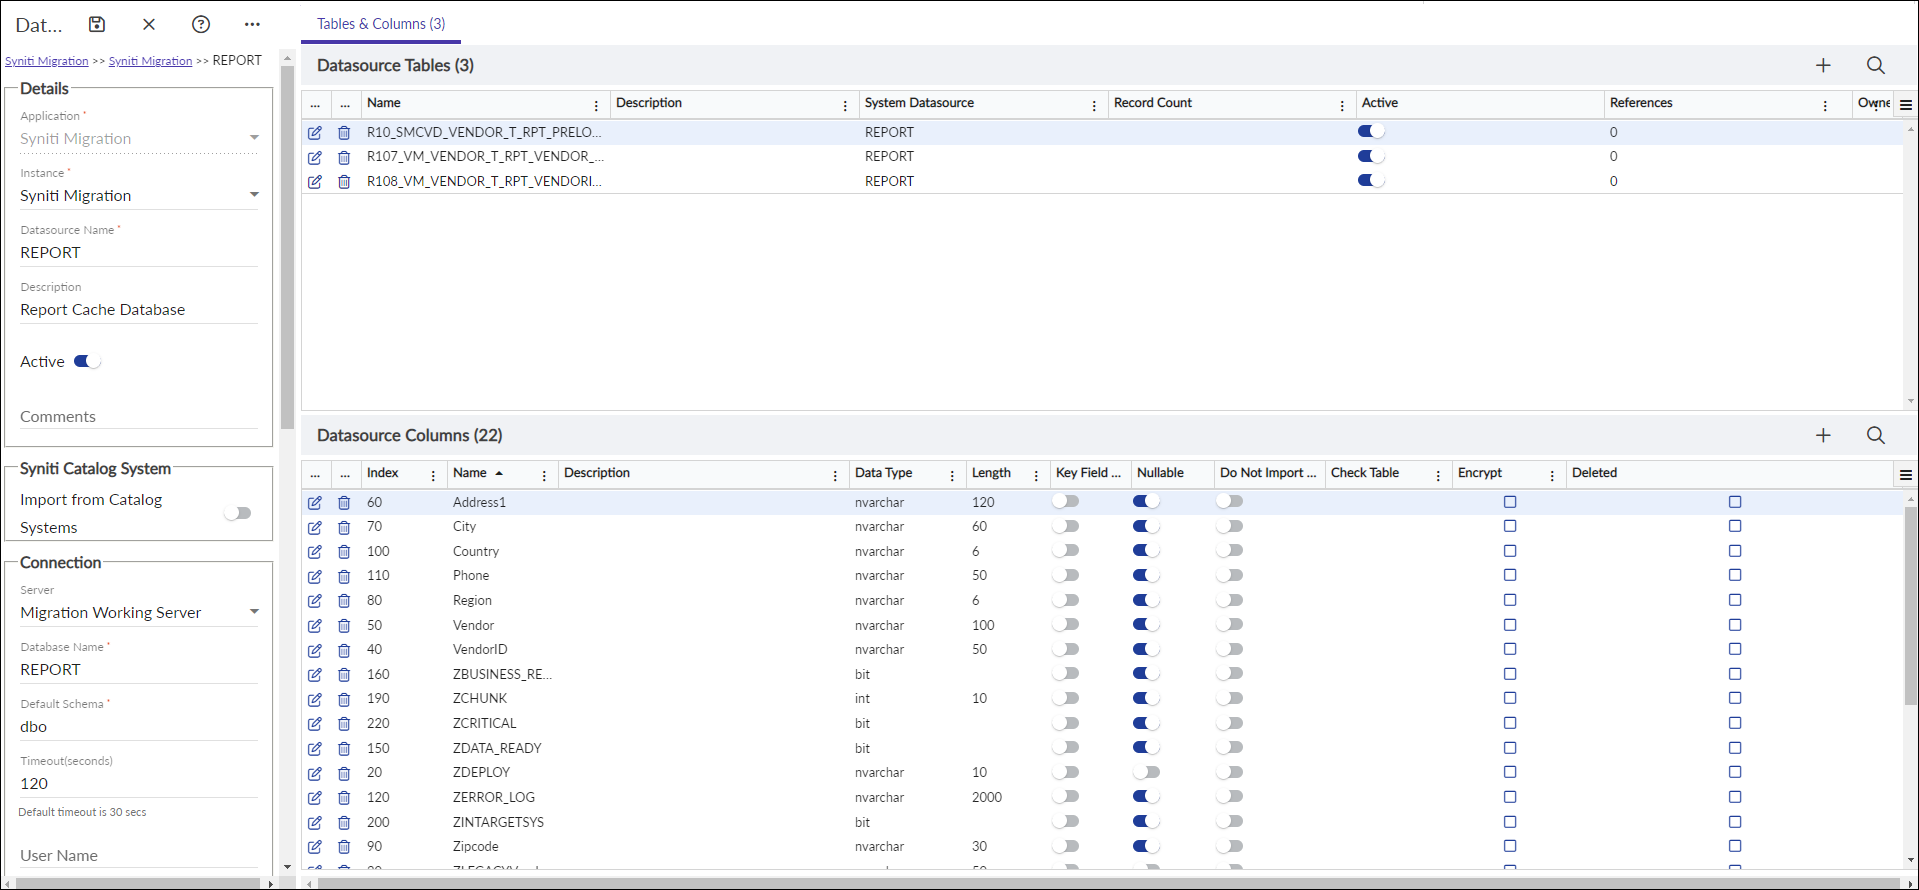Open column menu for System Datasource header
Image resolution: width=1919 pixels, height=890 pixels.
tap(1094, 105)
